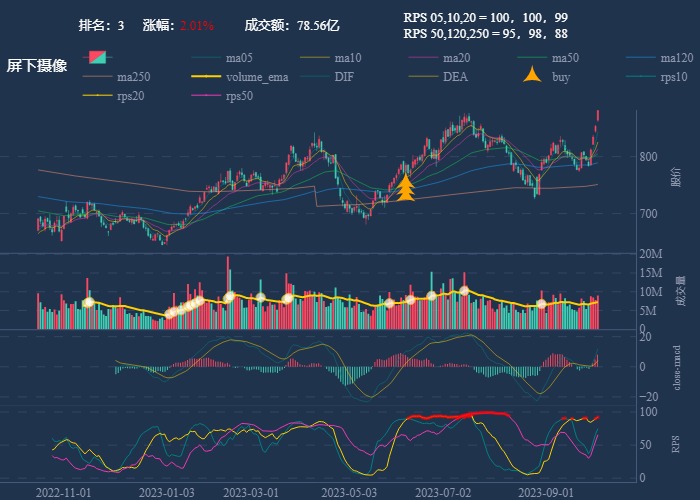Image resolution: width=700 pixels, height=500 pixels.
Task: Click the yellow volume_ema legend line icon
Action: 206,77
